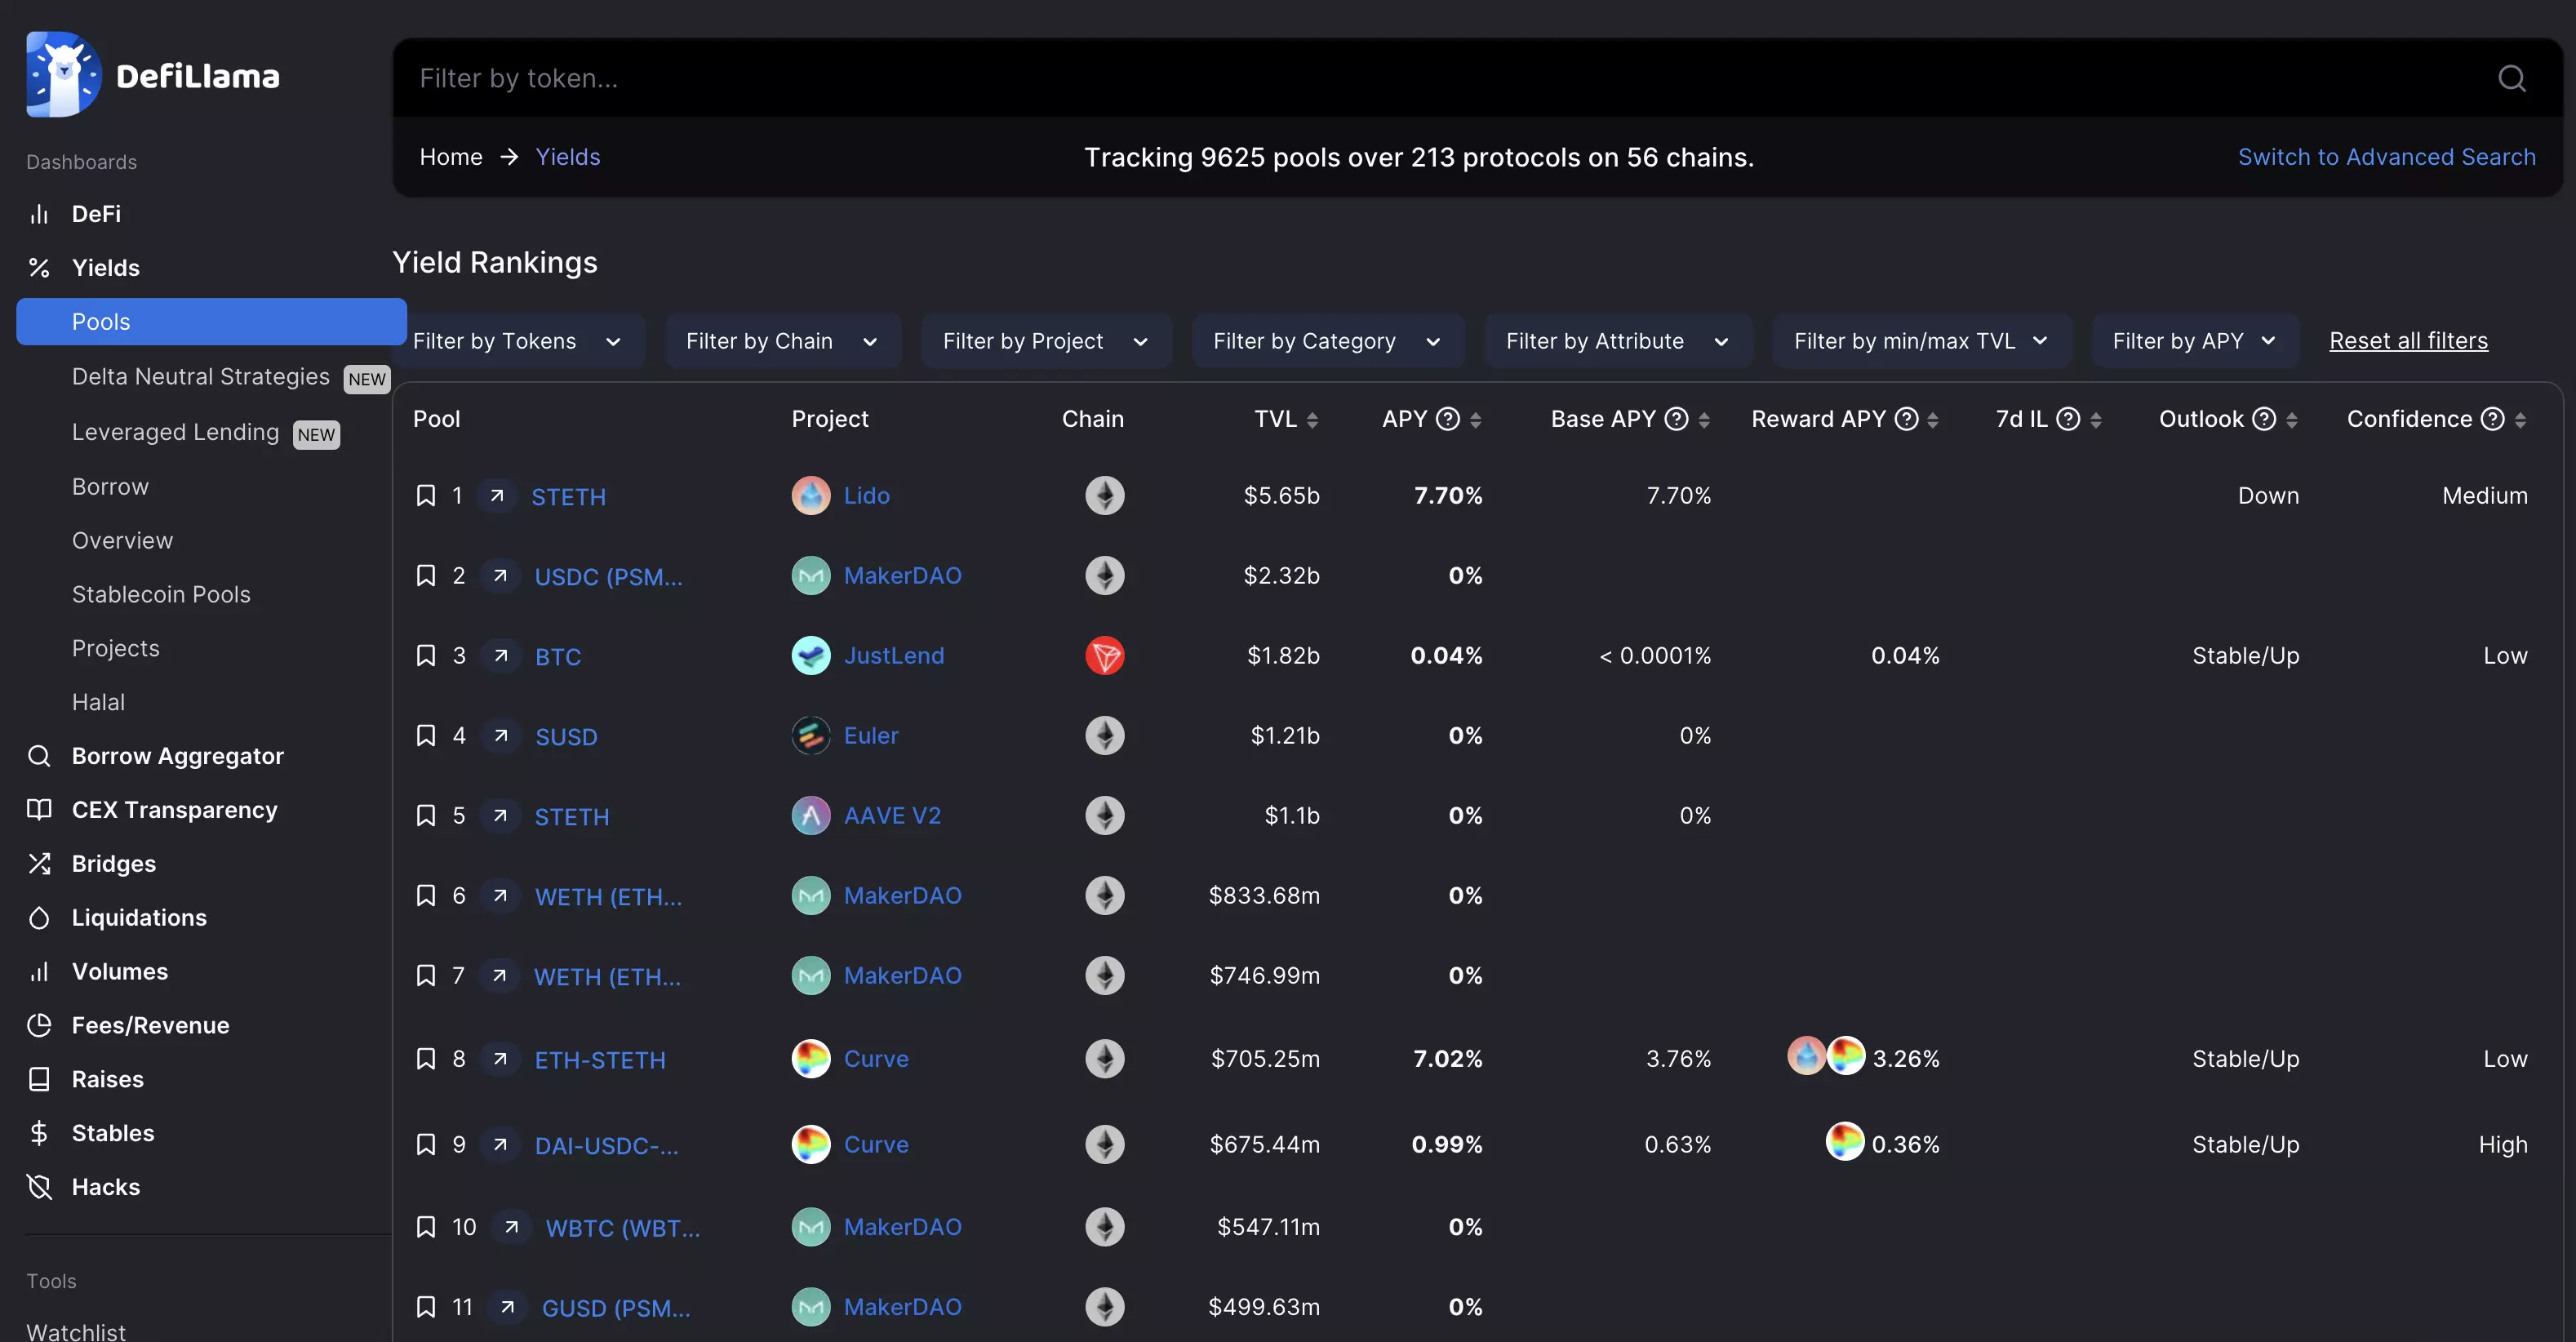
Task: Go to Leveraged Lending page
Action: click(x=175, y=432)
